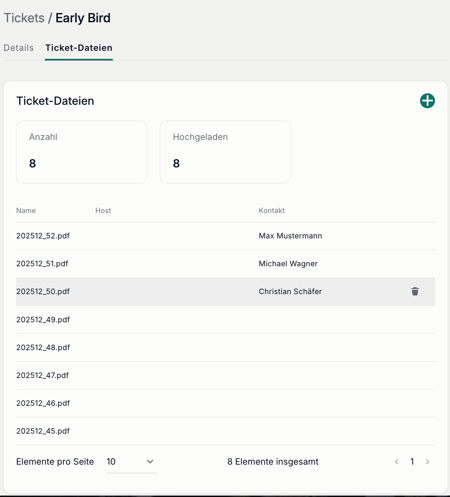The height and width of the screenshot is (497, 450).
Task: Open file 202512_45.pdf
Action: pyautogui.click(x=225, y=431)
